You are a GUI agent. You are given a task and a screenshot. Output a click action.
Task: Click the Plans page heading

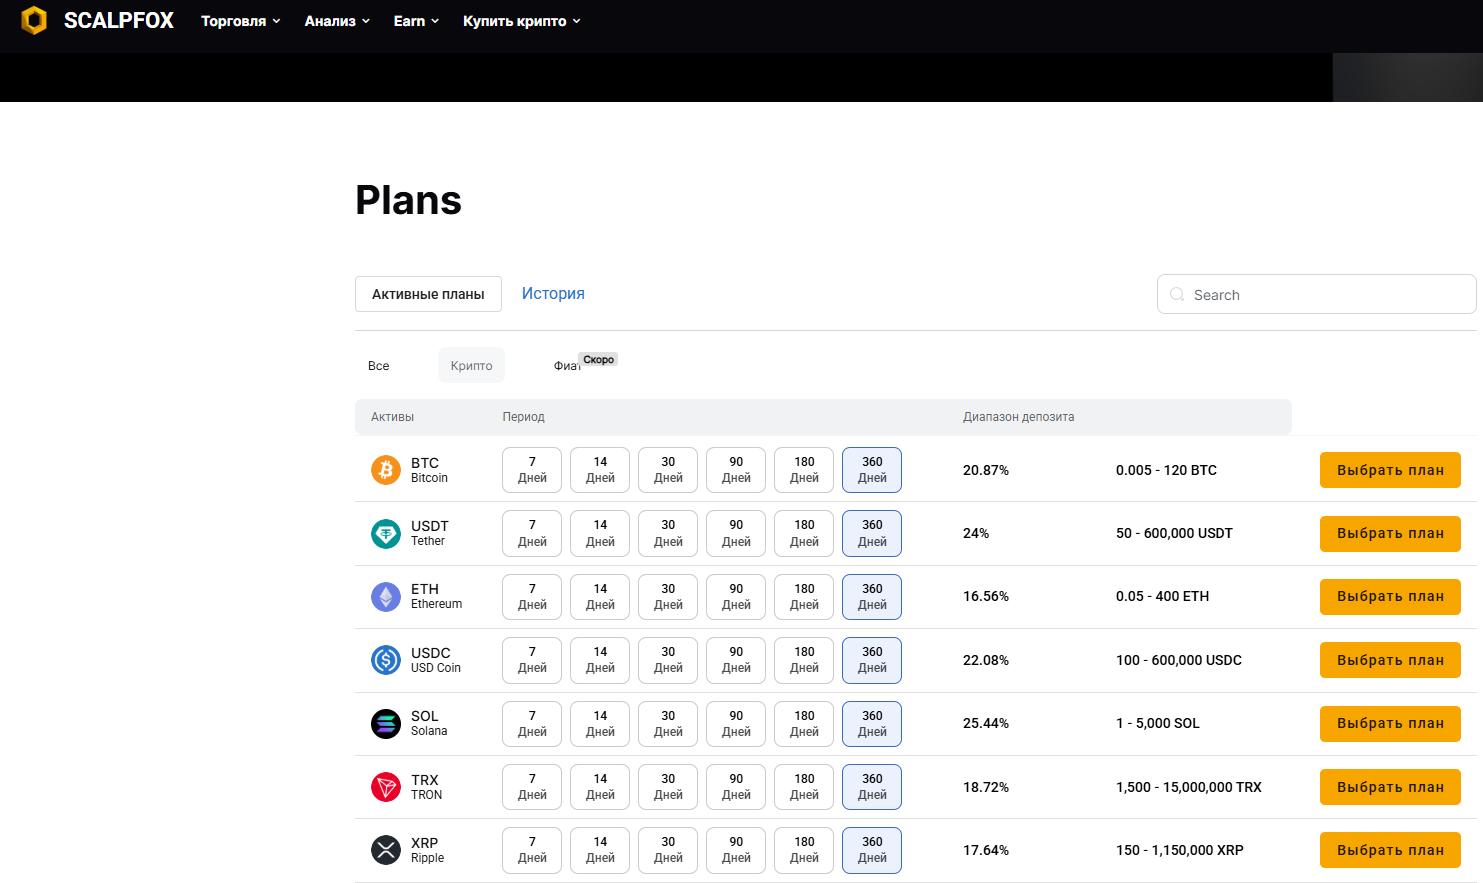pyautogui.click(x=408, y=200)
